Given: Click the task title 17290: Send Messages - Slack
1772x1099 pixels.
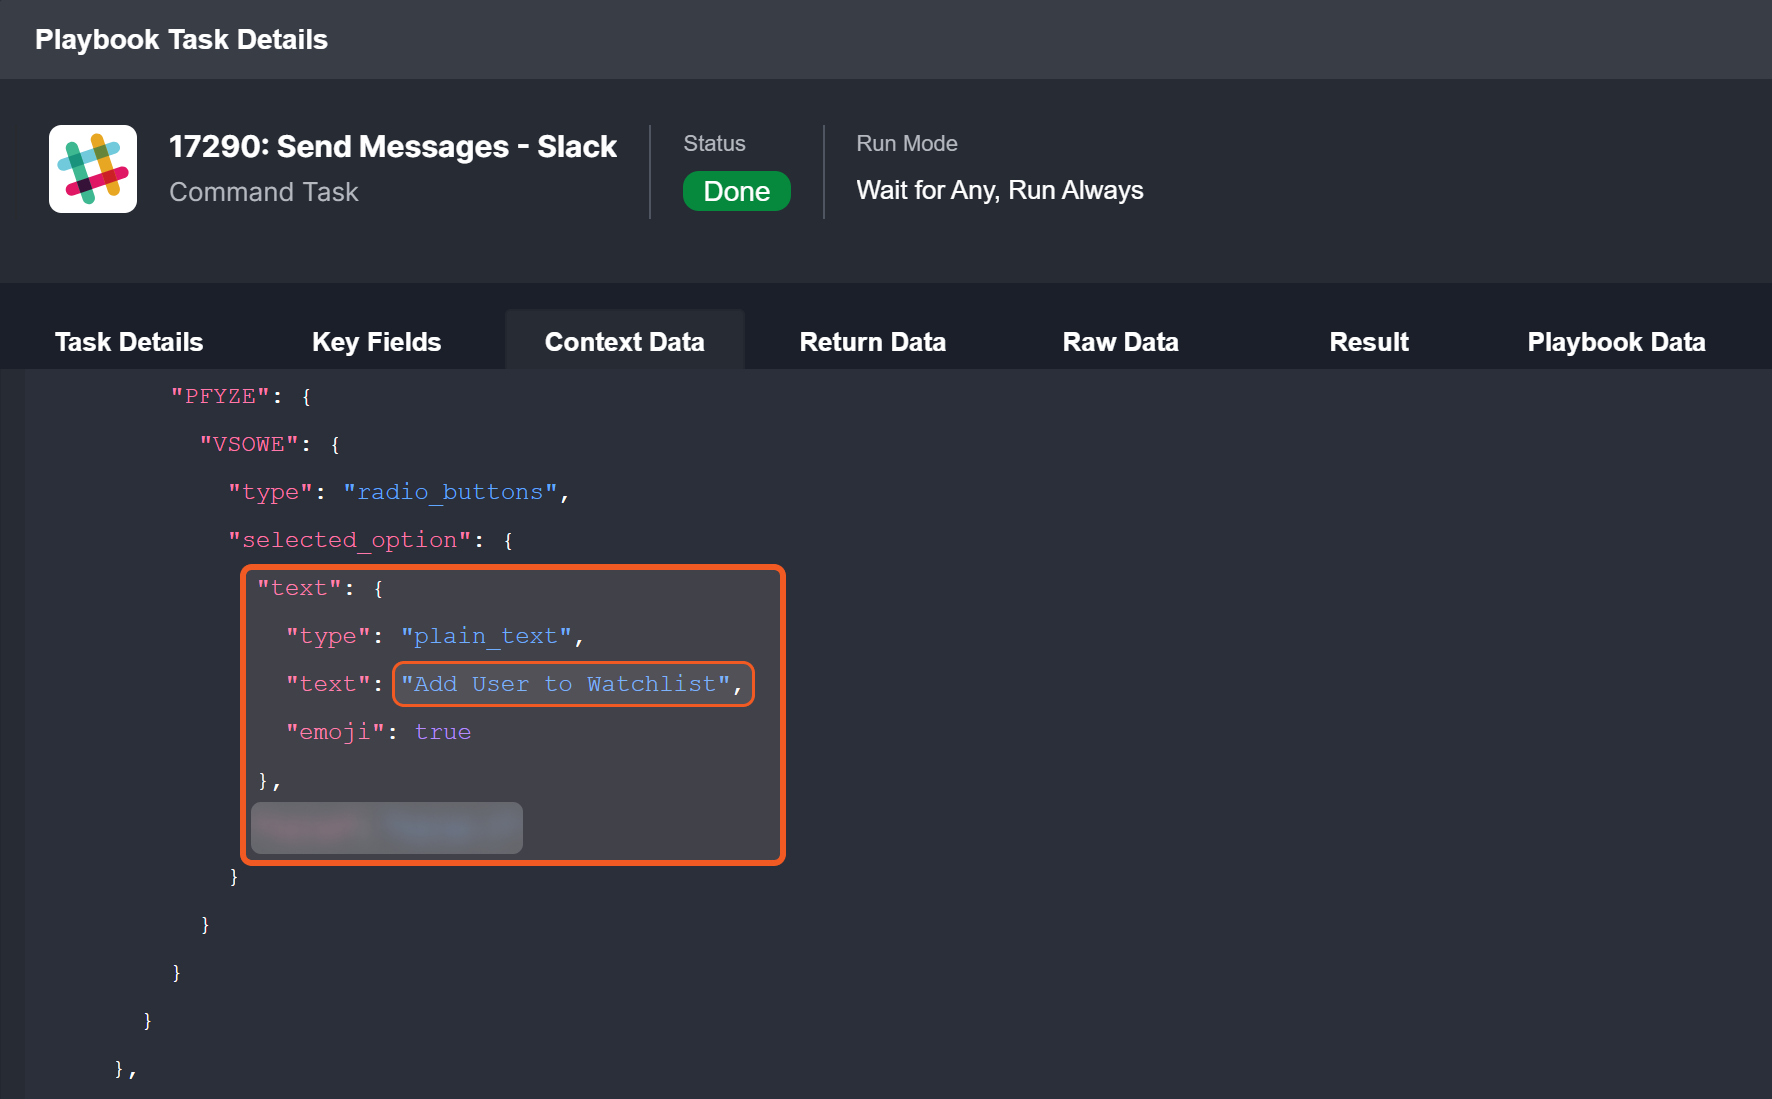Looking at the screenshot, I should [392, 147].
